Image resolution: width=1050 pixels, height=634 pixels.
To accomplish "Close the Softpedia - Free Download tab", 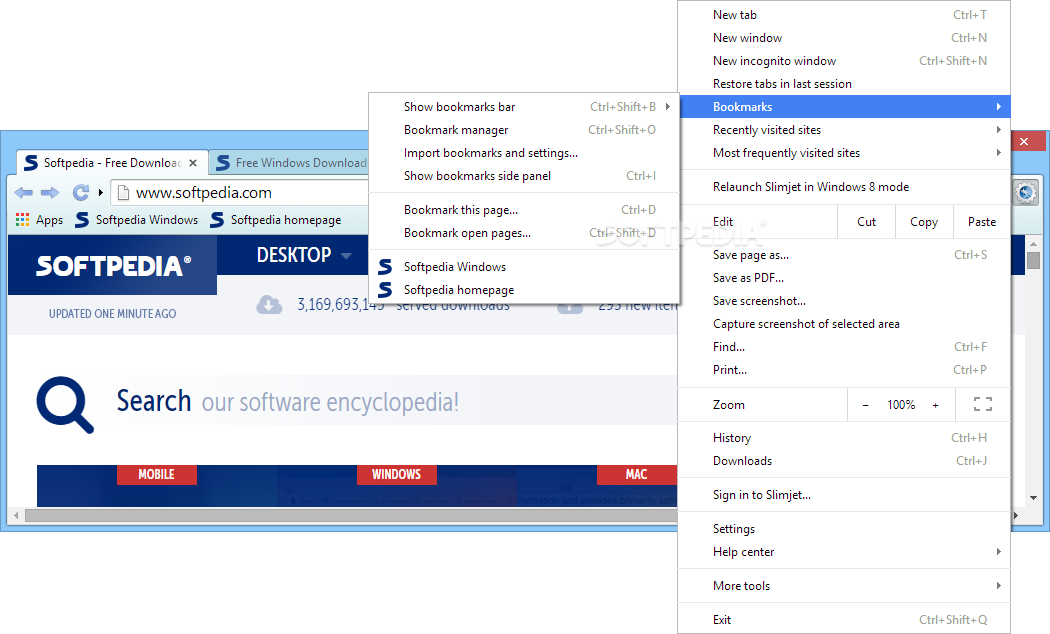I will click(193, 163).
